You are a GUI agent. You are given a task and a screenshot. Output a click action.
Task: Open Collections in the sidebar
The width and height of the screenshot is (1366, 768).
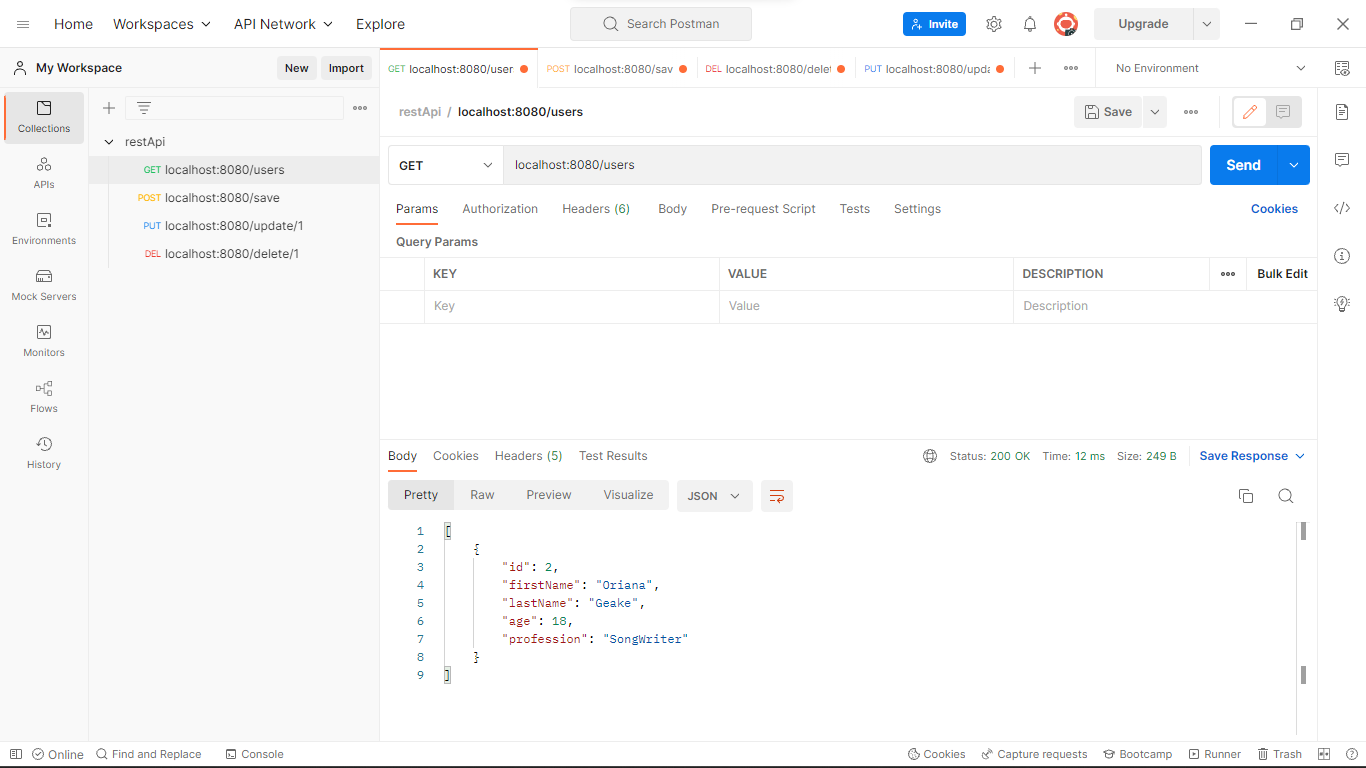[44, 117]
